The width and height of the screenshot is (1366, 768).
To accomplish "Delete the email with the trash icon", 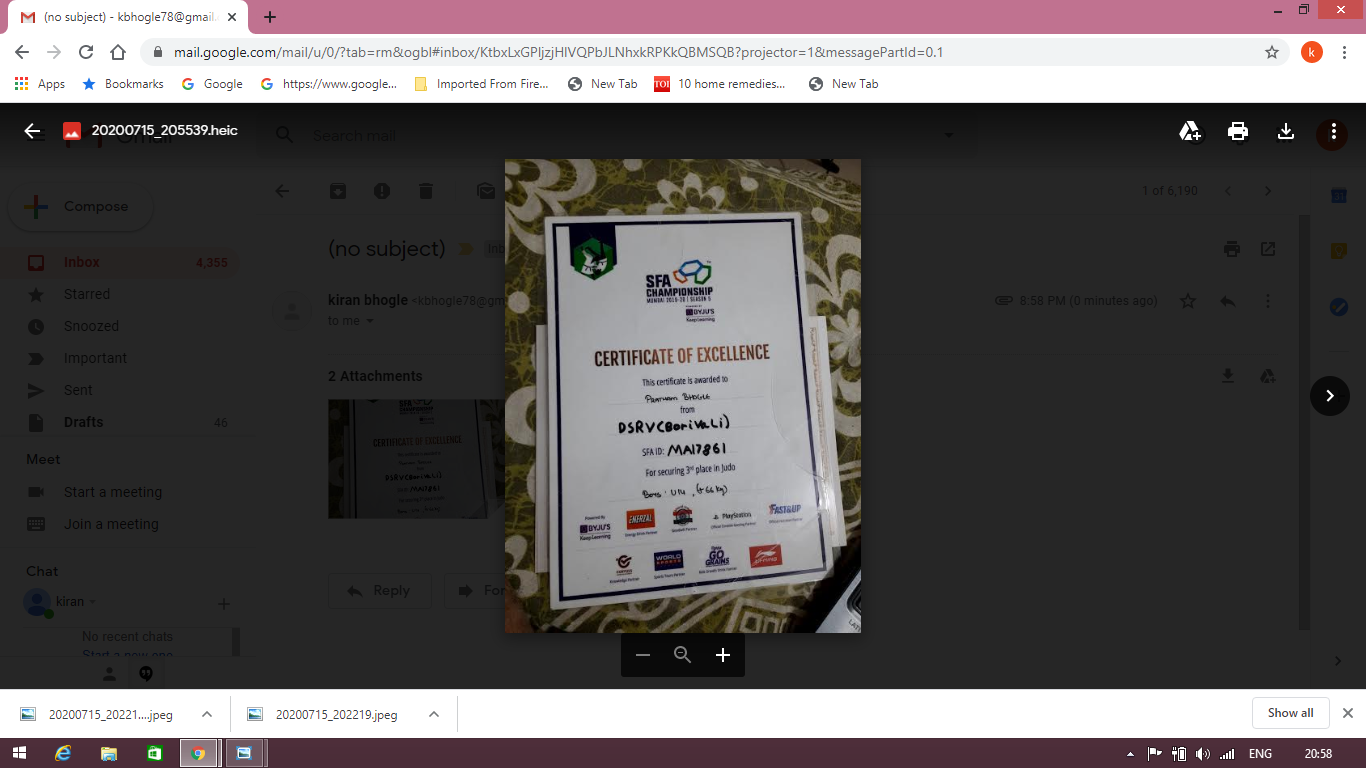I will (x=426, y=191).
